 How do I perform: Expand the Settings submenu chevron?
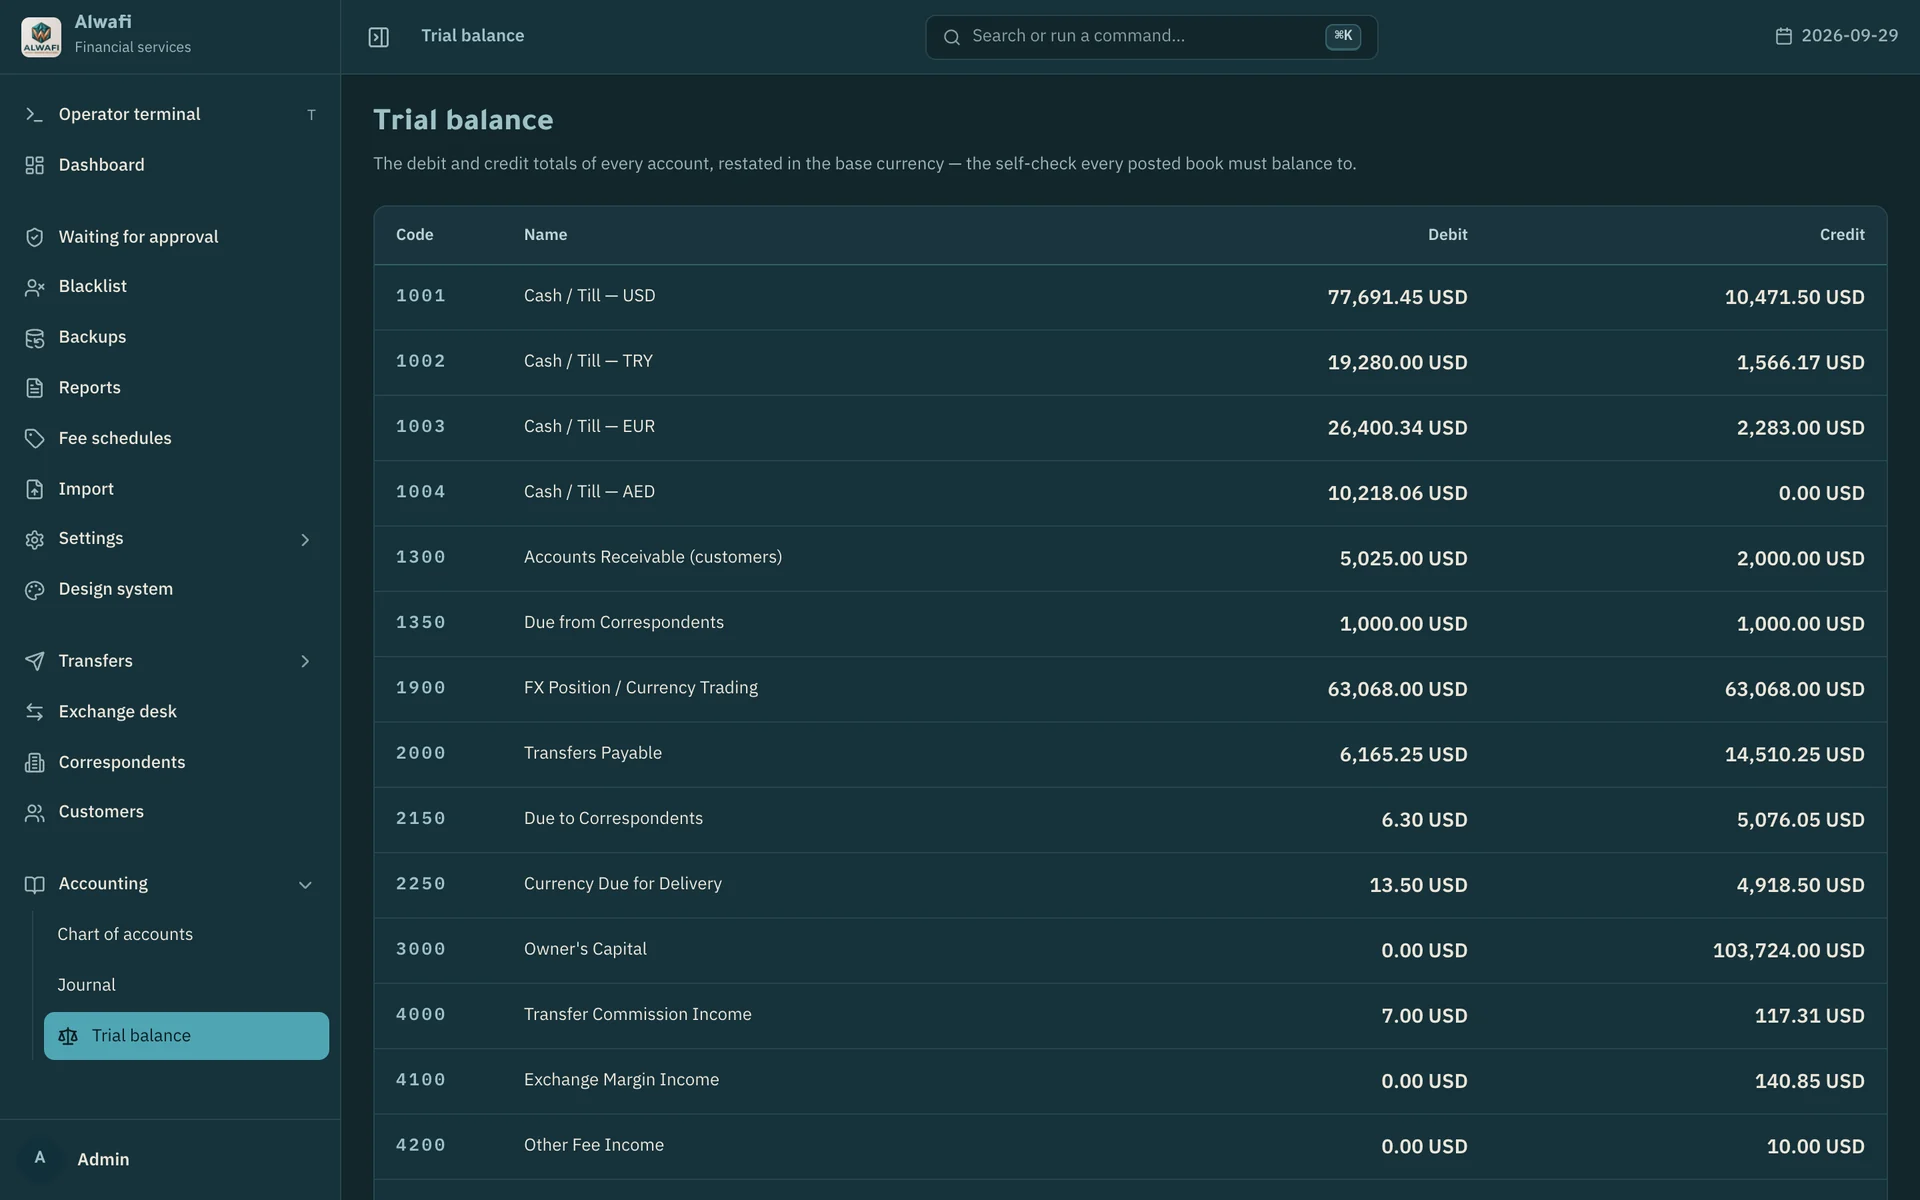(305, 540)
